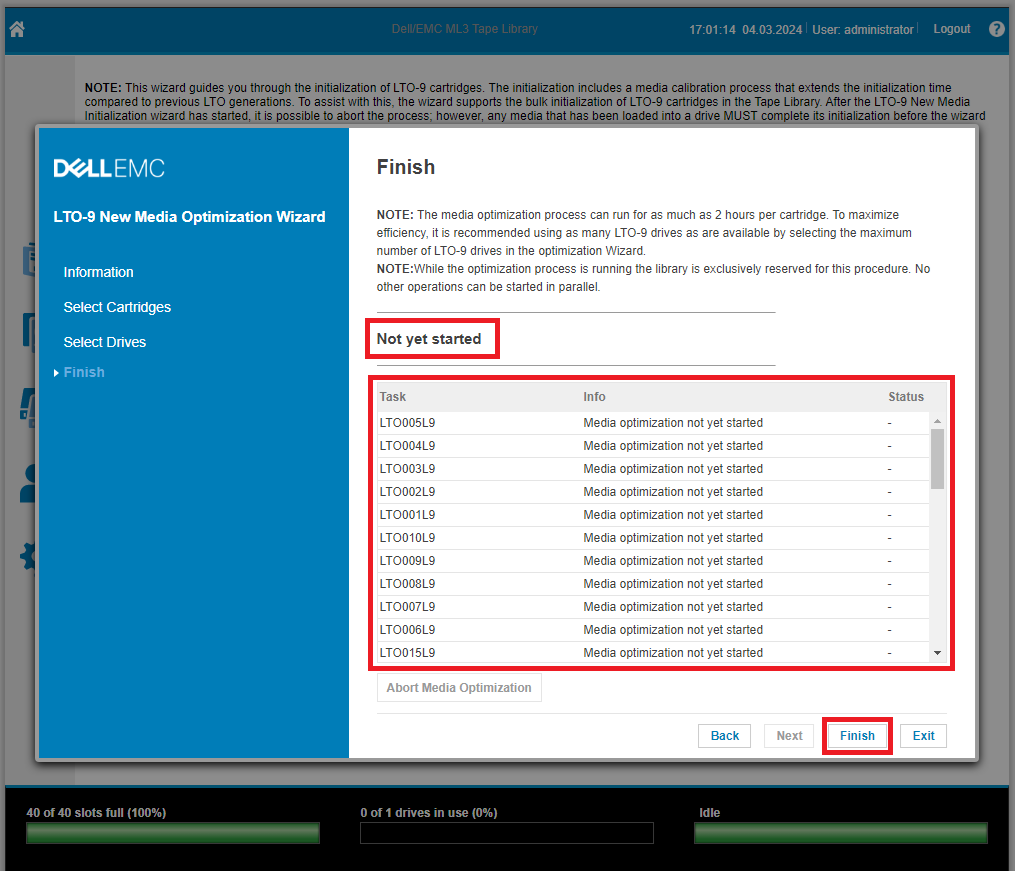Select the Finish step in sidebar

[x=84, y=372]
